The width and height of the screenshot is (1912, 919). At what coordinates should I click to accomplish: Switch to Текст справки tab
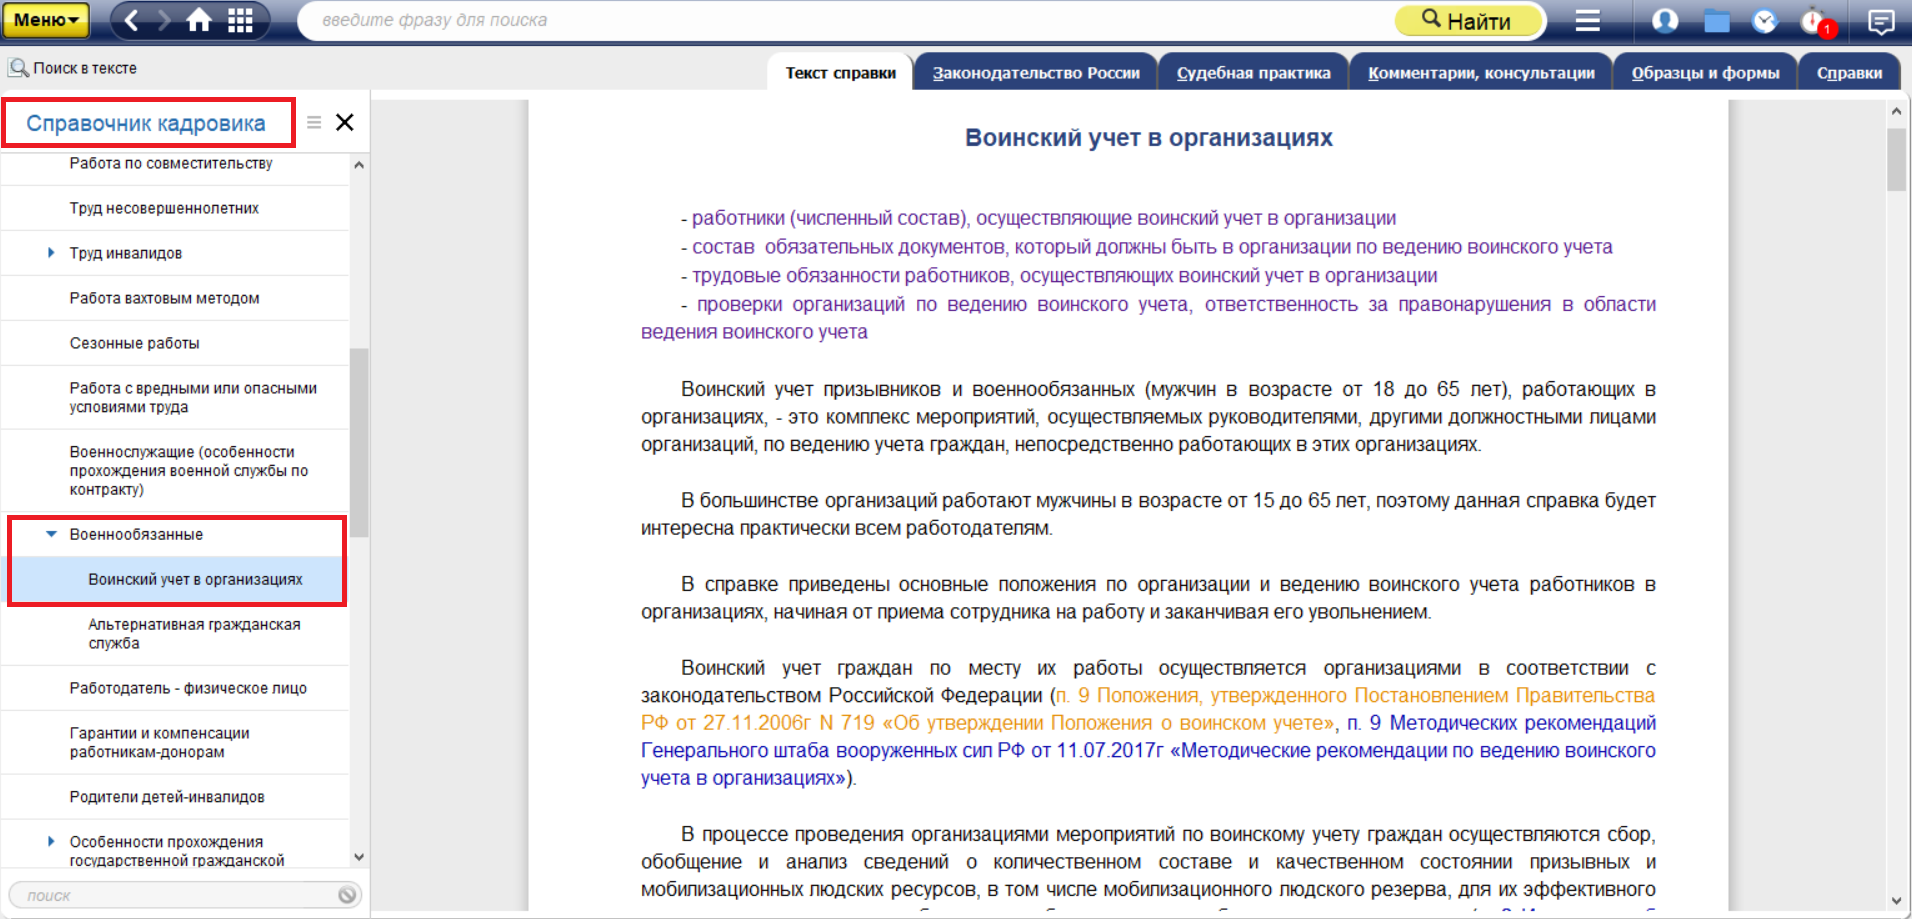pos(840,72)
